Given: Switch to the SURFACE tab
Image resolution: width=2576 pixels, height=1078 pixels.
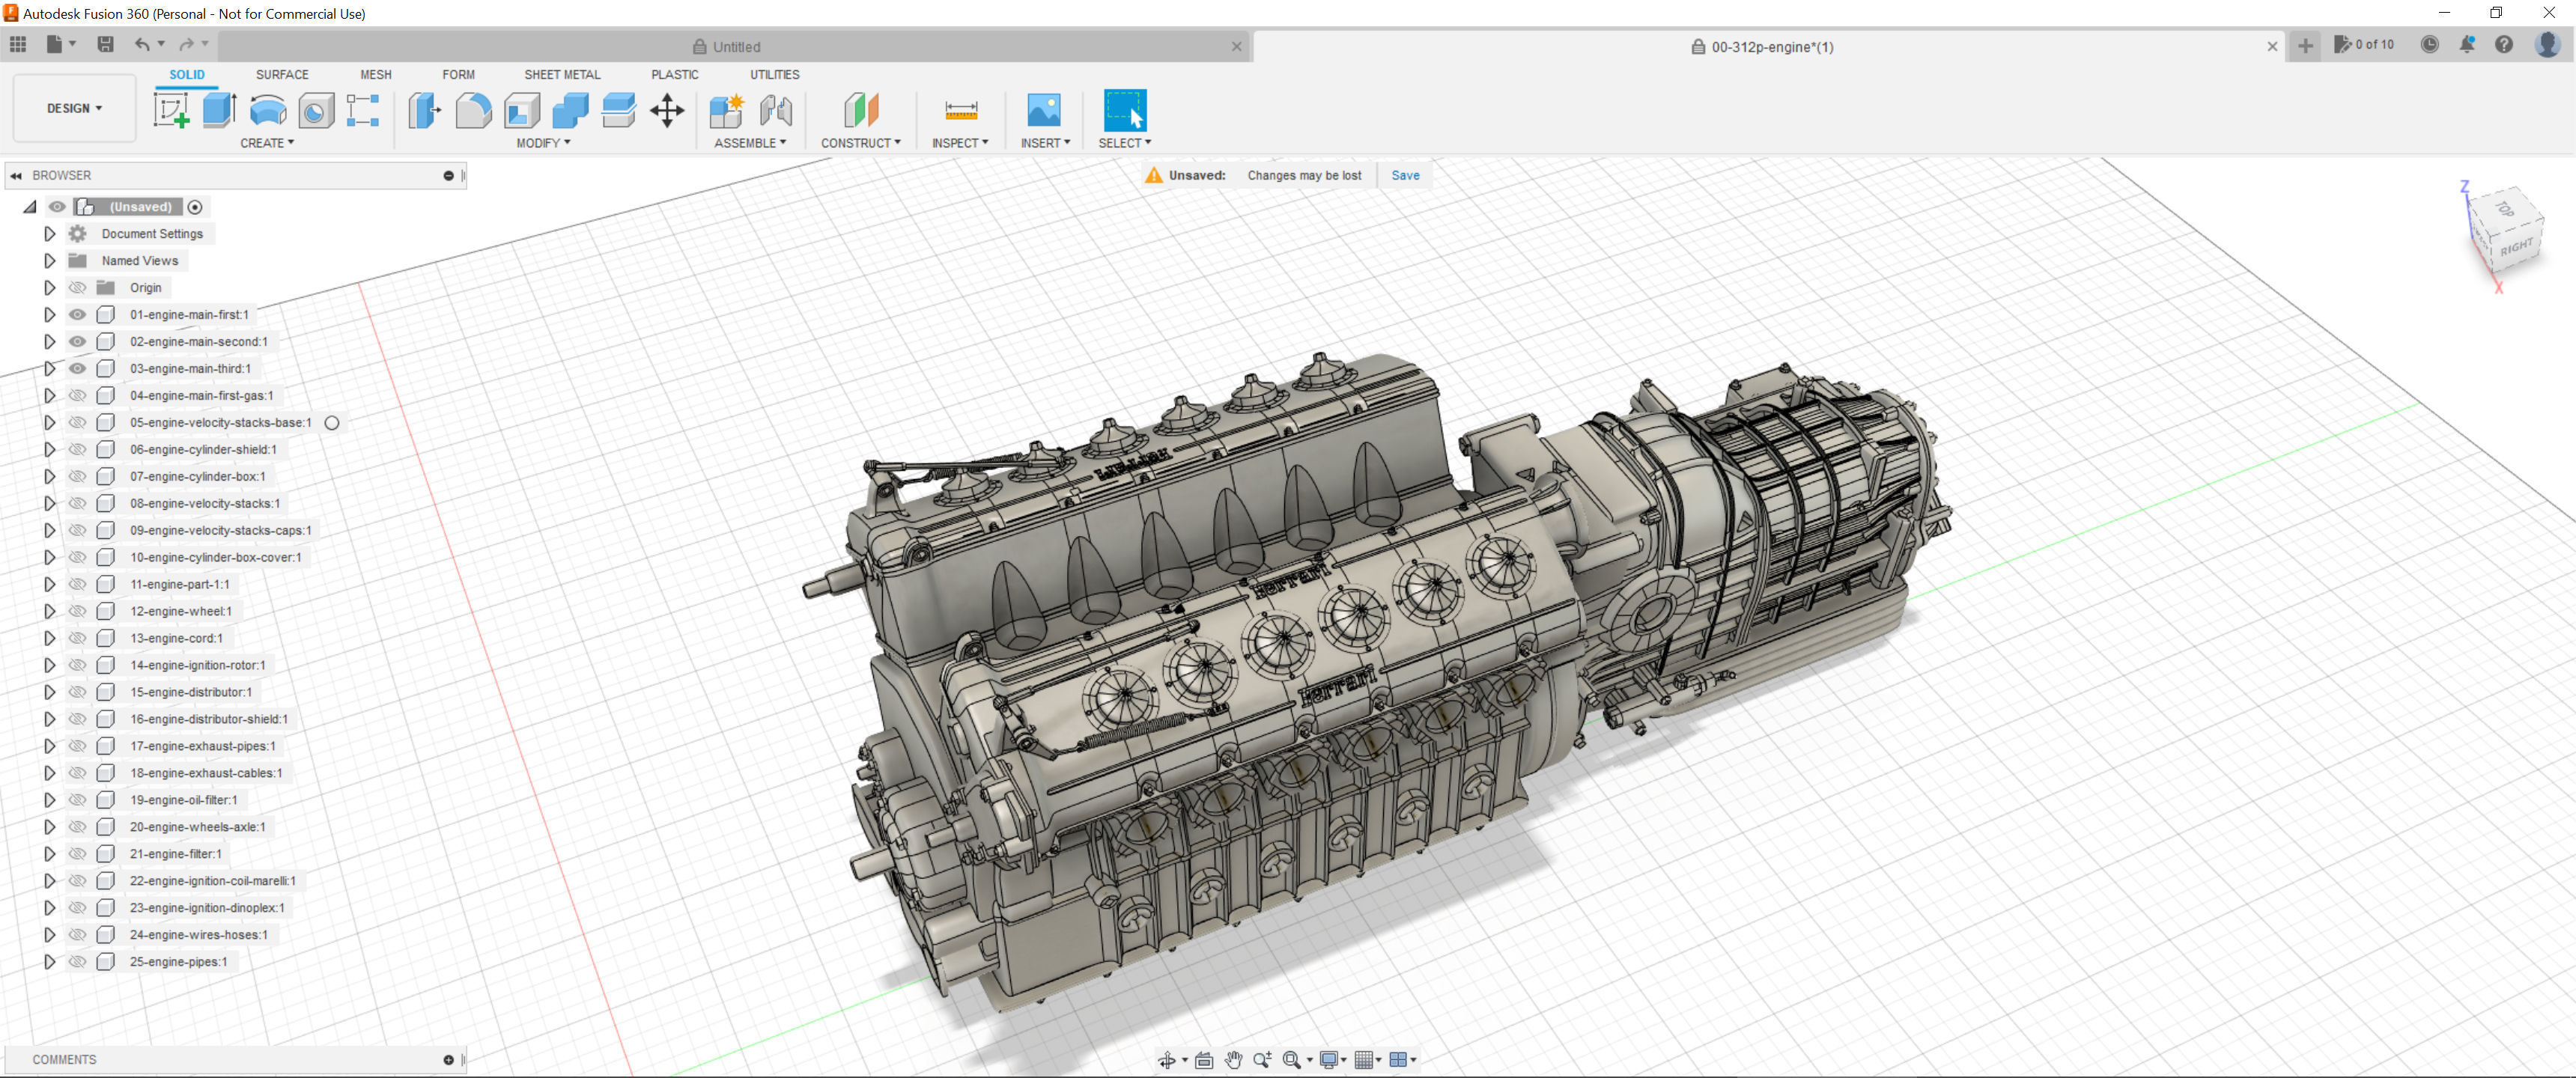Looking at the screenshot, I should 282,75.
